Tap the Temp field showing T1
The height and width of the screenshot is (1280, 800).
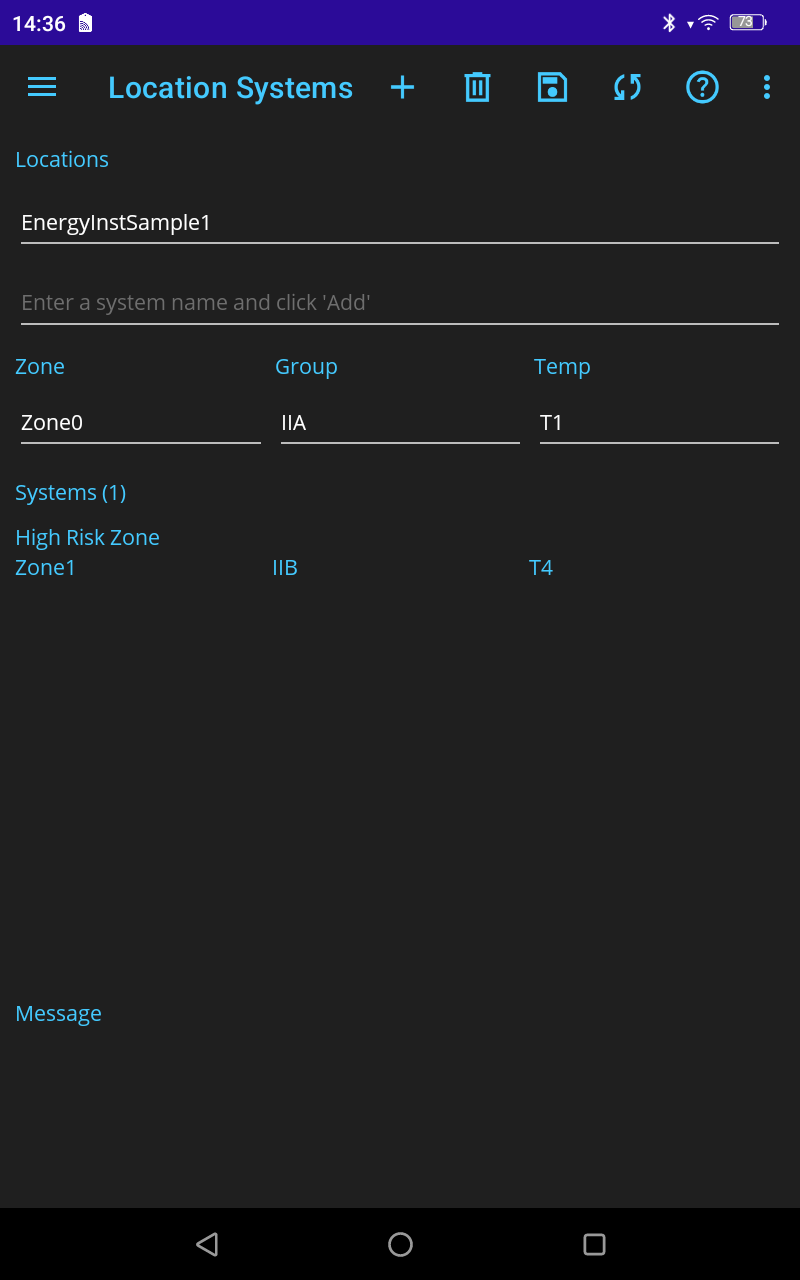(x=658, y=422)
